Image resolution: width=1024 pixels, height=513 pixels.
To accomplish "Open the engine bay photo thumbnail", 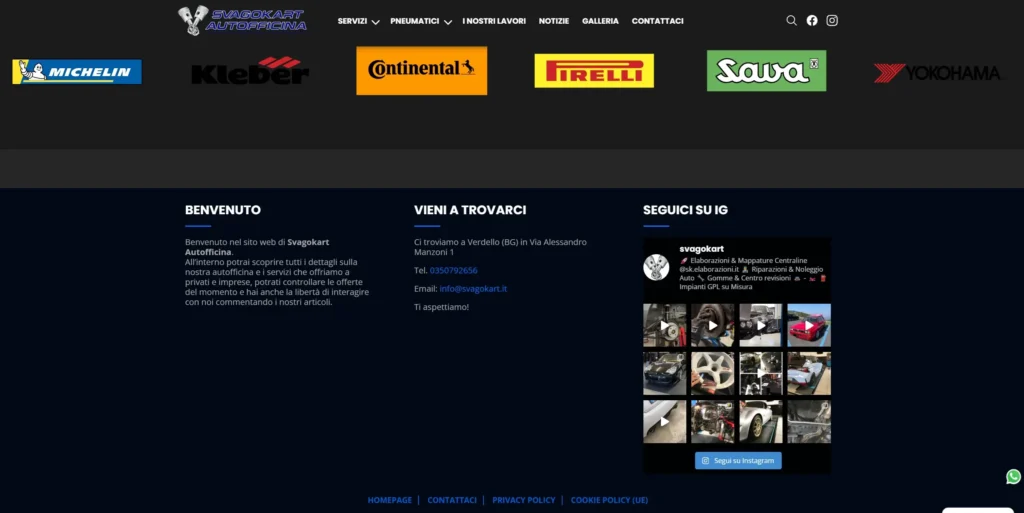I will click(712, 422).
